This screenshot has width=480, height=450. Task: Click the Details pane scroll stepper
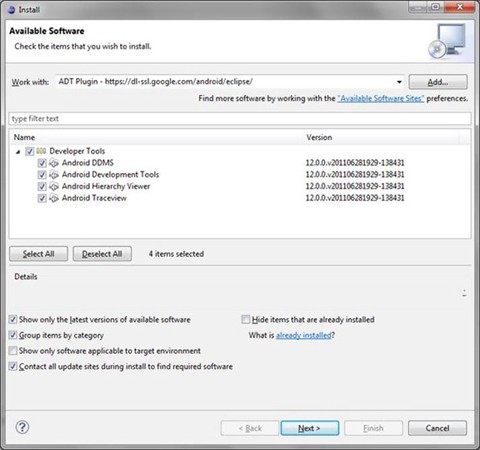tap(464, 292)
